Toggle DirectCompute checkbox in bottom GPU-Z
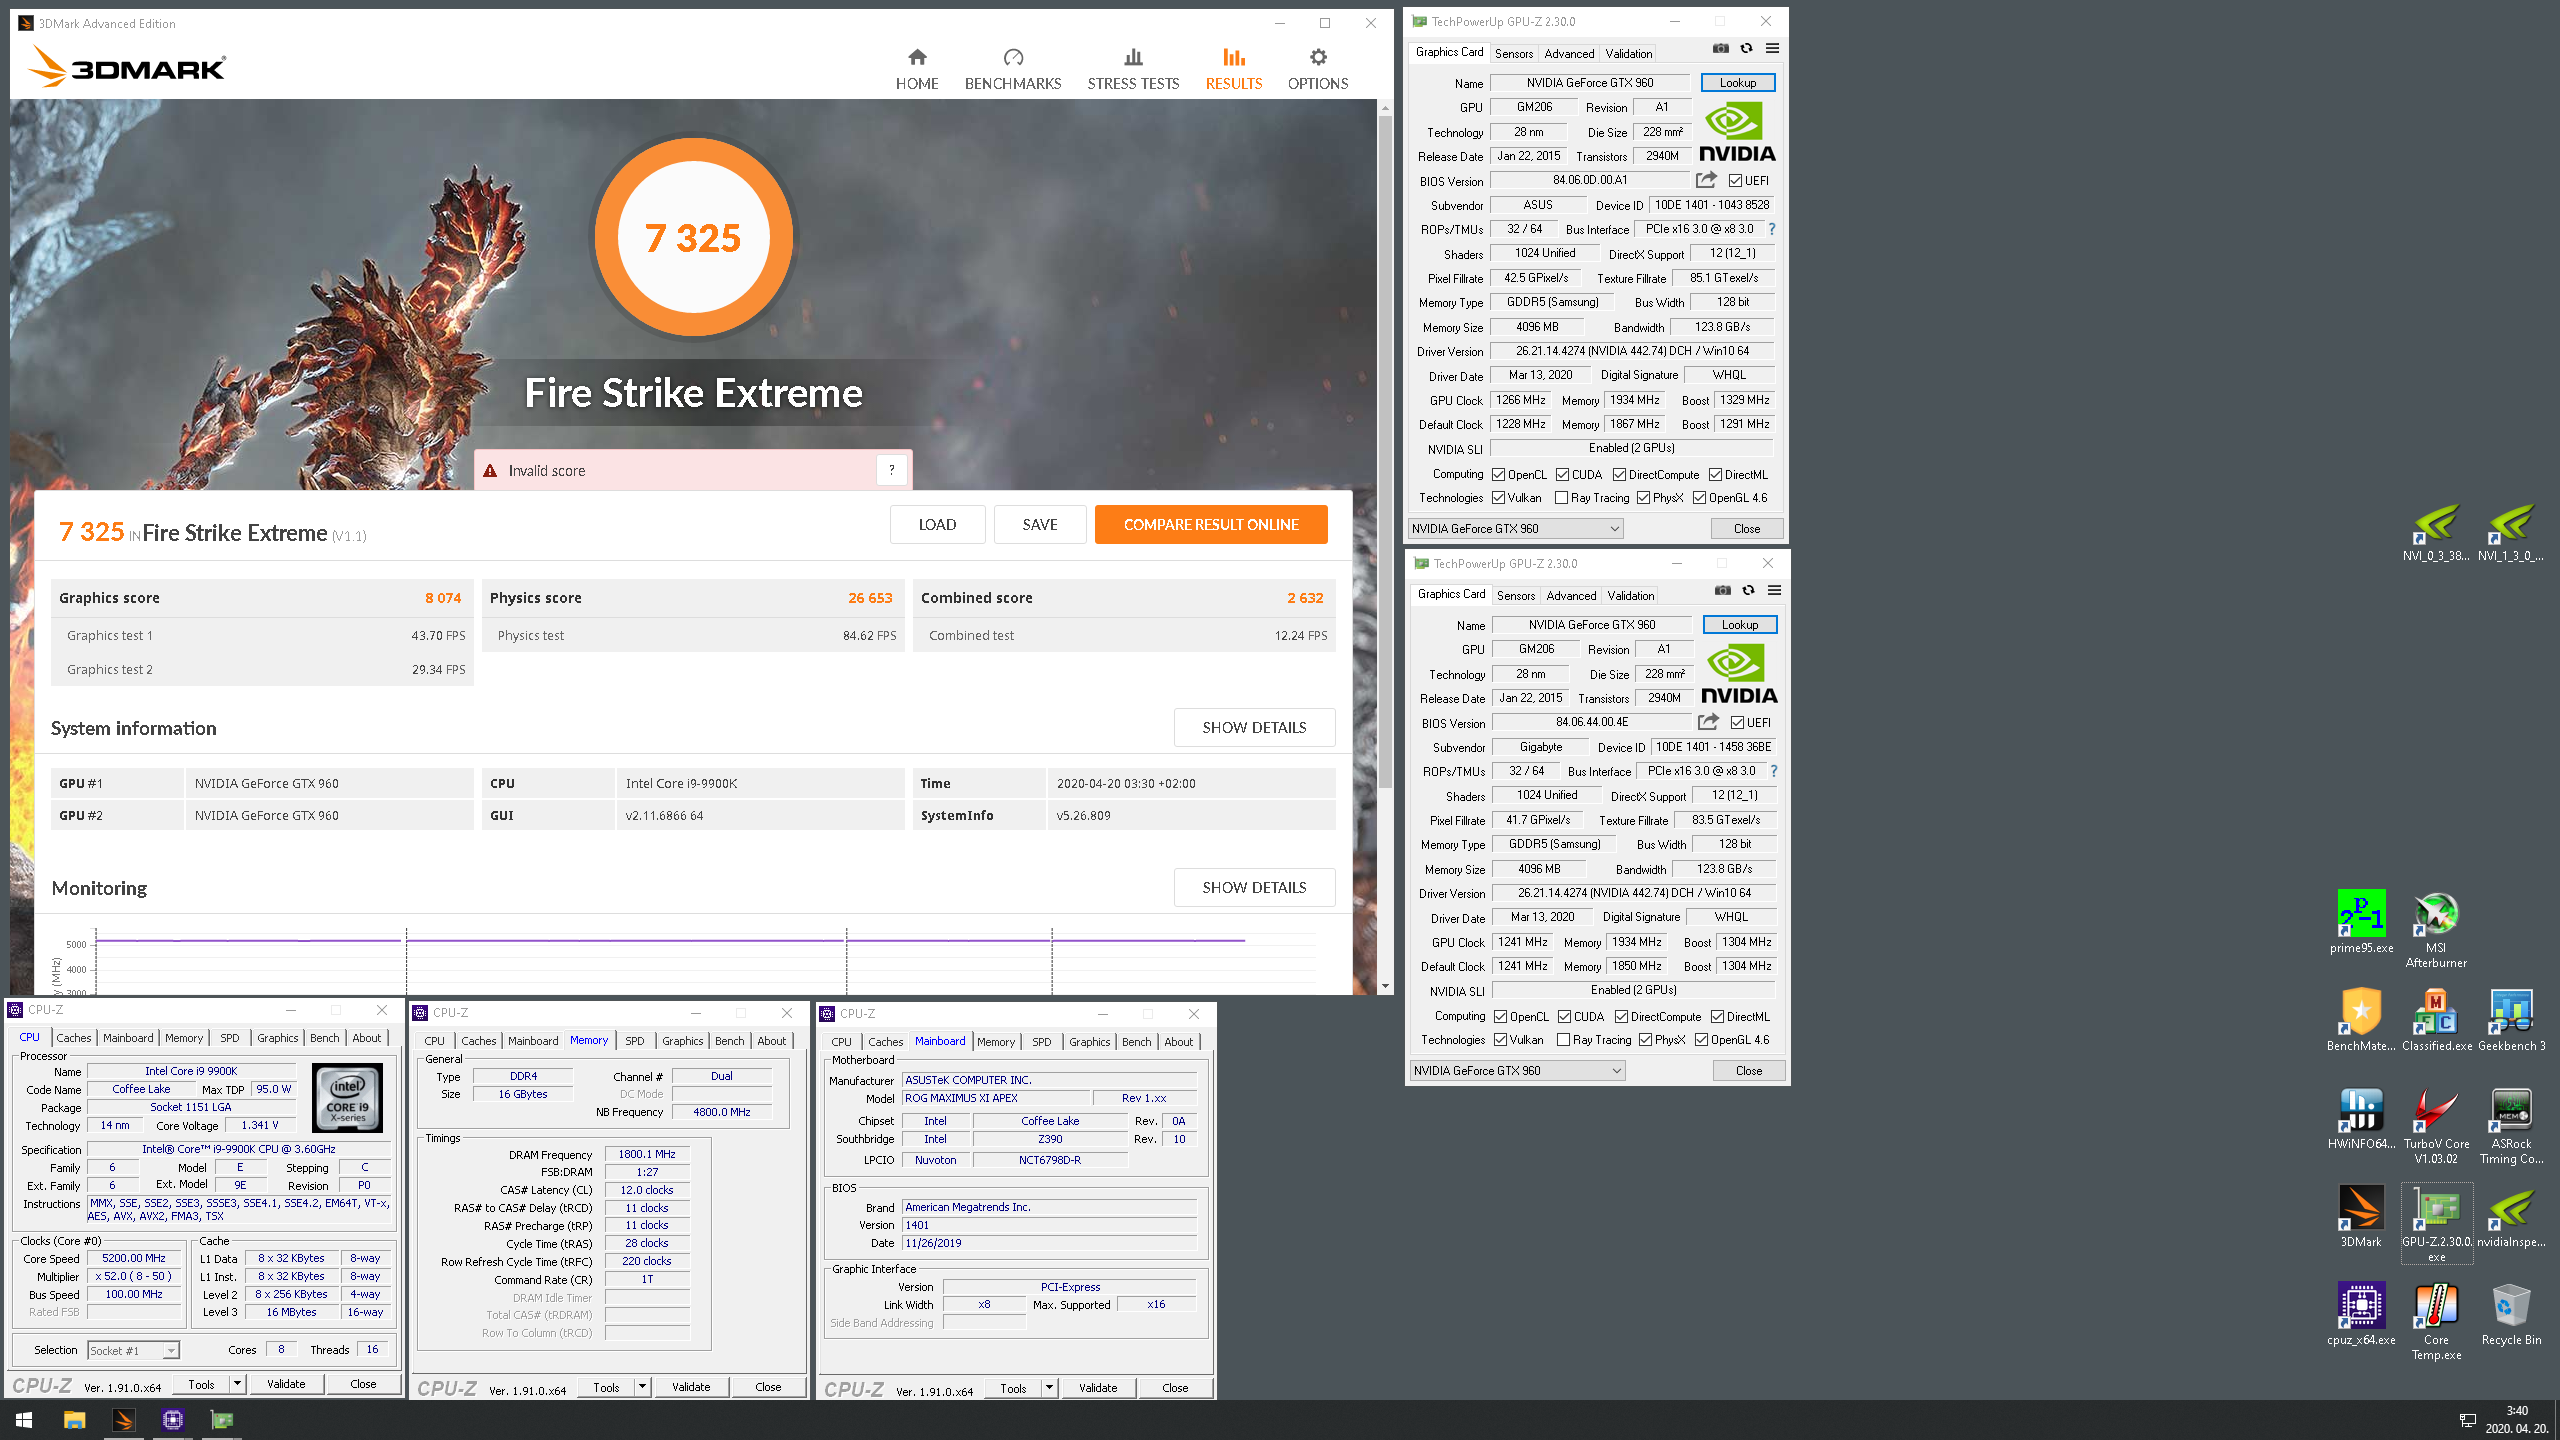2560x1440 pixels. pos(1621,1017)
